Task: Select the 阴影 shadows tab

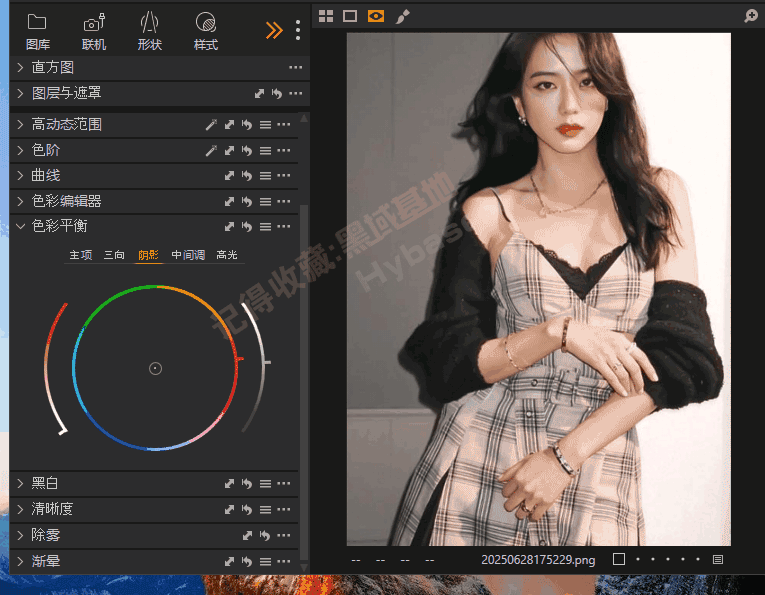Action: [x=148, y=255]
